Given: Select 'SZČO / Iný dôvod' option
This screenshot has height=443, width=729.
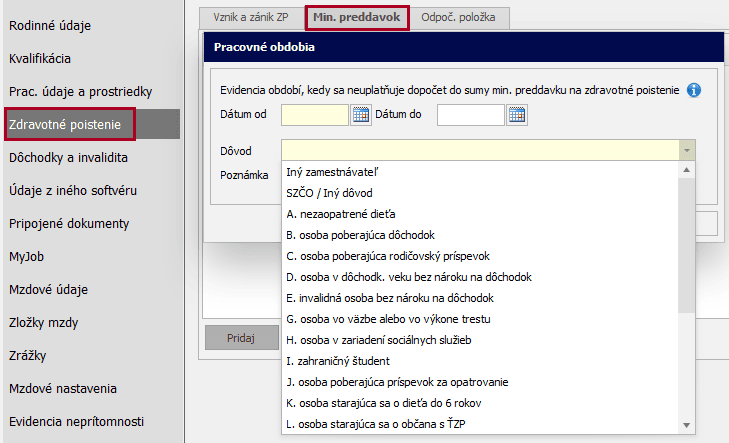Looking at the screenshot, I should click(331, 193).
